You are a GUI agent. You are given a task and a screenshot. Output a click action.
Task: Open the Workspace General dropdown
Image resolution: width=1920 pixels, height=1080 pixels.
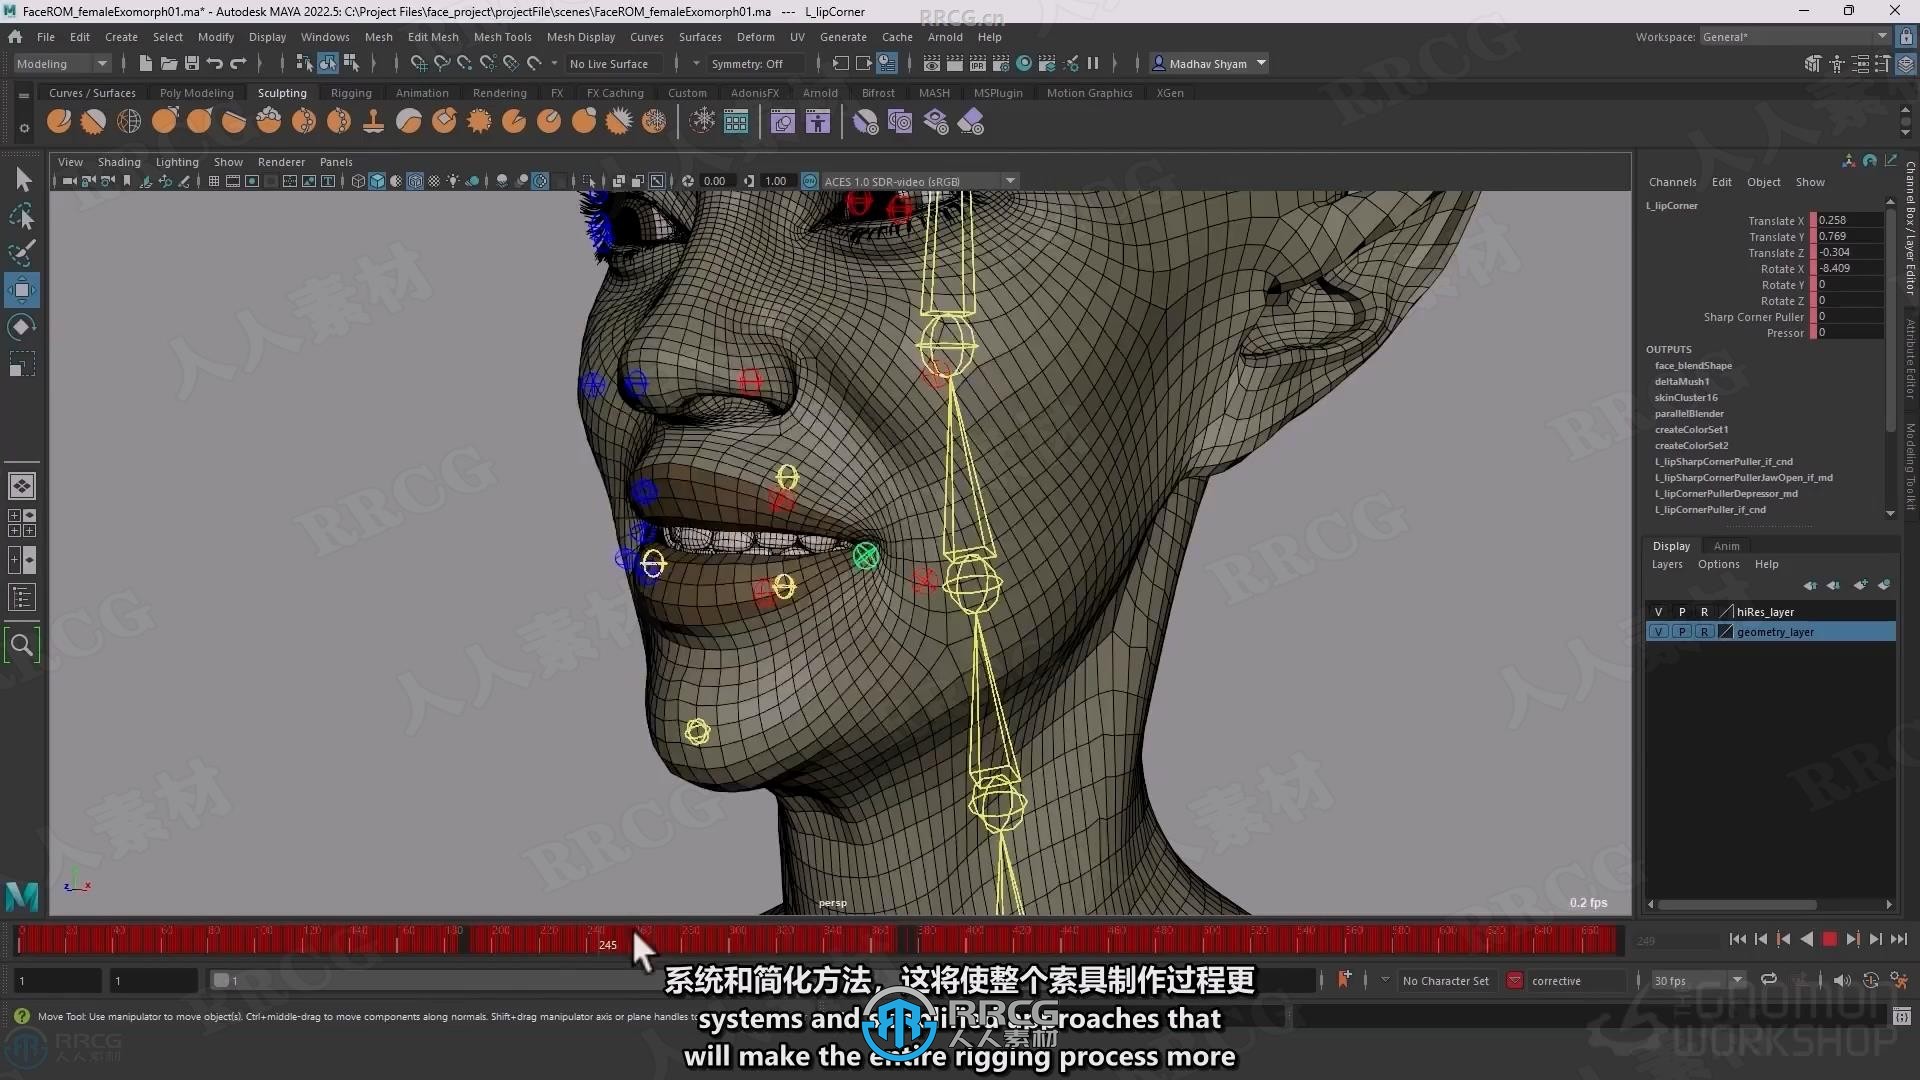coord(1795,37)
